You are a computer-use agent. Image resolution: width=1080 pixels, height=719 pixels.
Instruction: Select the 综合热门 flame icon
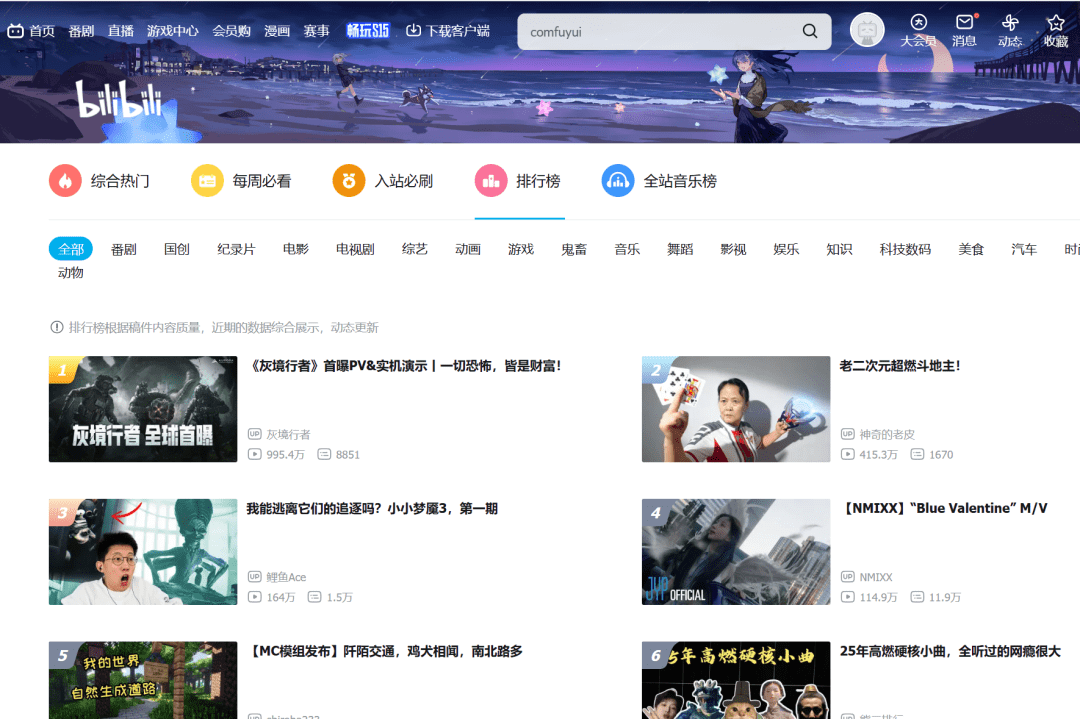[65, 181]
